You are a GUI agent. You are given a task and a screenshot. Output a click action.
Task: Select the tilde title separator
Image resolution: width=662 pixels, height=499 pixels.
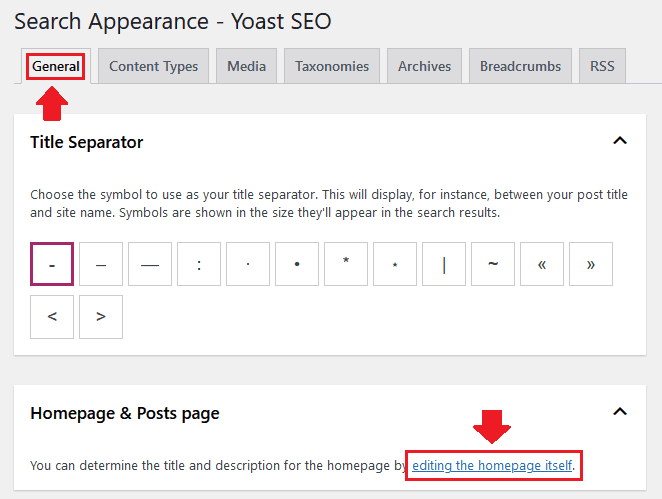[493, 264]
